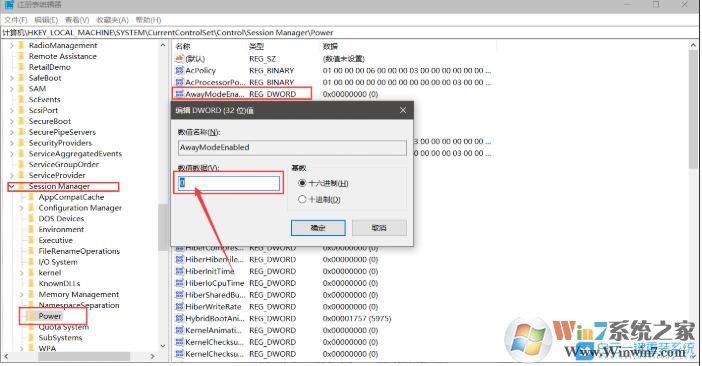Viewport: 702px width, 366px height.
Task: Click the AcPolicy binary value icon
Action: point(180,70)
